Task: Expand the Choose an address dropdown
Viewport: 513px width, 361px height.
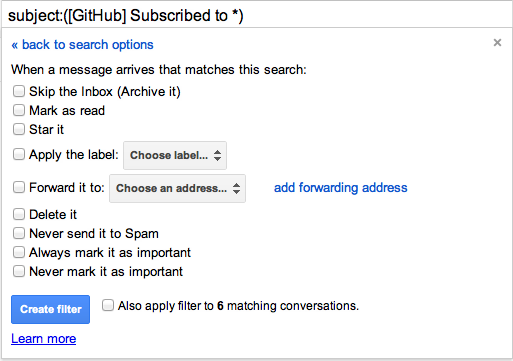Action: (x=177, y=188)
